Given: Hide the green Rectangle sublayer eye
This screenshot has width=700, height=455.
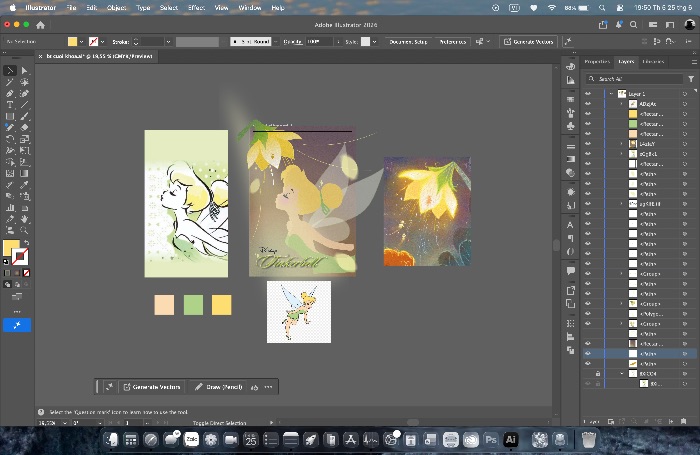Looking at the screenshot, I should click(x=588, y=124).
